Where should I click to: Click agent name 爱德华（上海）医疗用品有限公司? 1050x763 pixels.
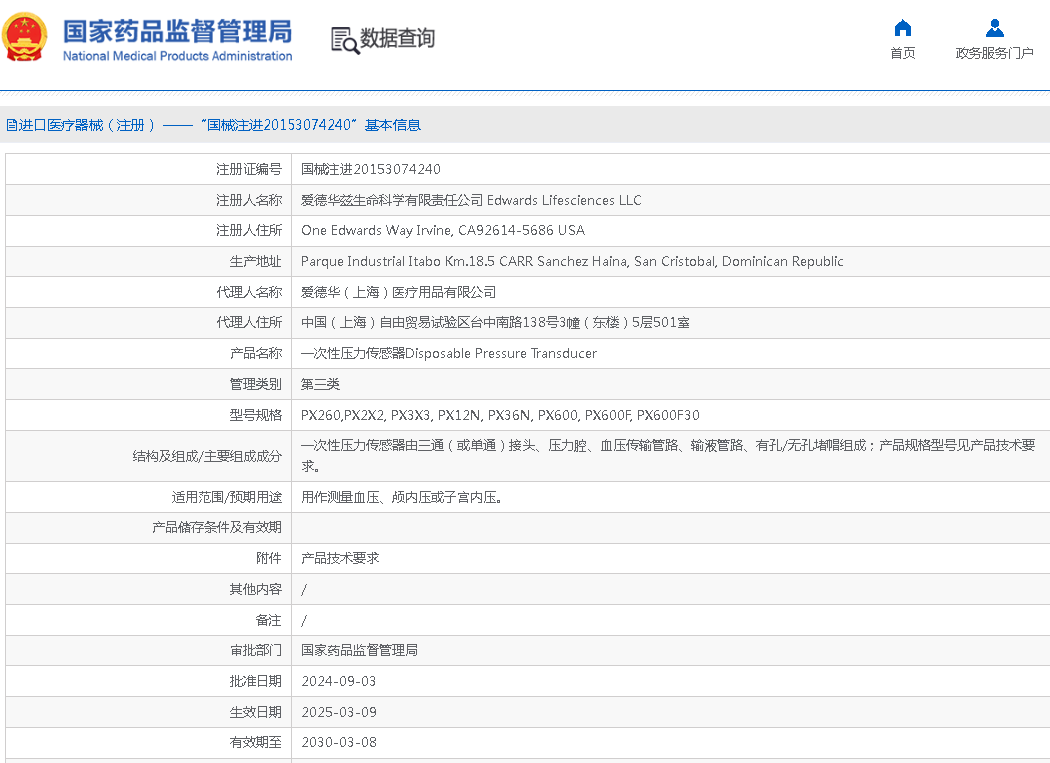(x=398, y=292)
